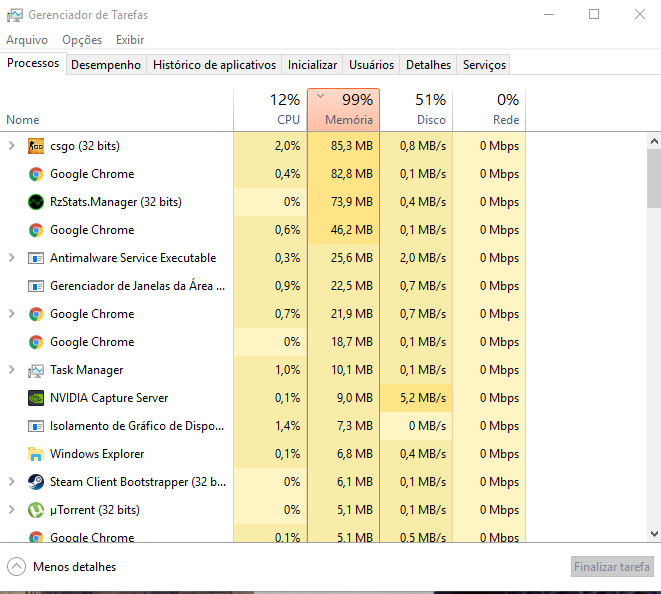Switch to the Serviços tab
661x594 pixels.
[x=484, y=65]
